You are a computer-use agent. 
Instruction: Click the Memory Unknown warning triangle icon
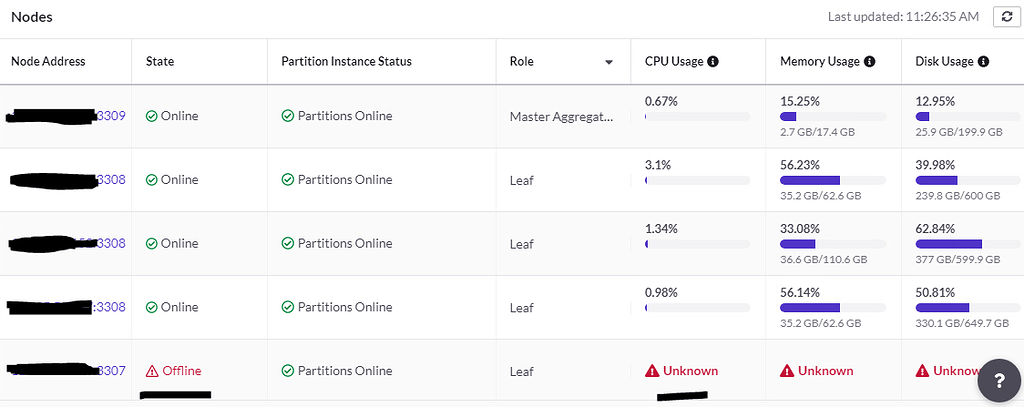click(787, 371)
